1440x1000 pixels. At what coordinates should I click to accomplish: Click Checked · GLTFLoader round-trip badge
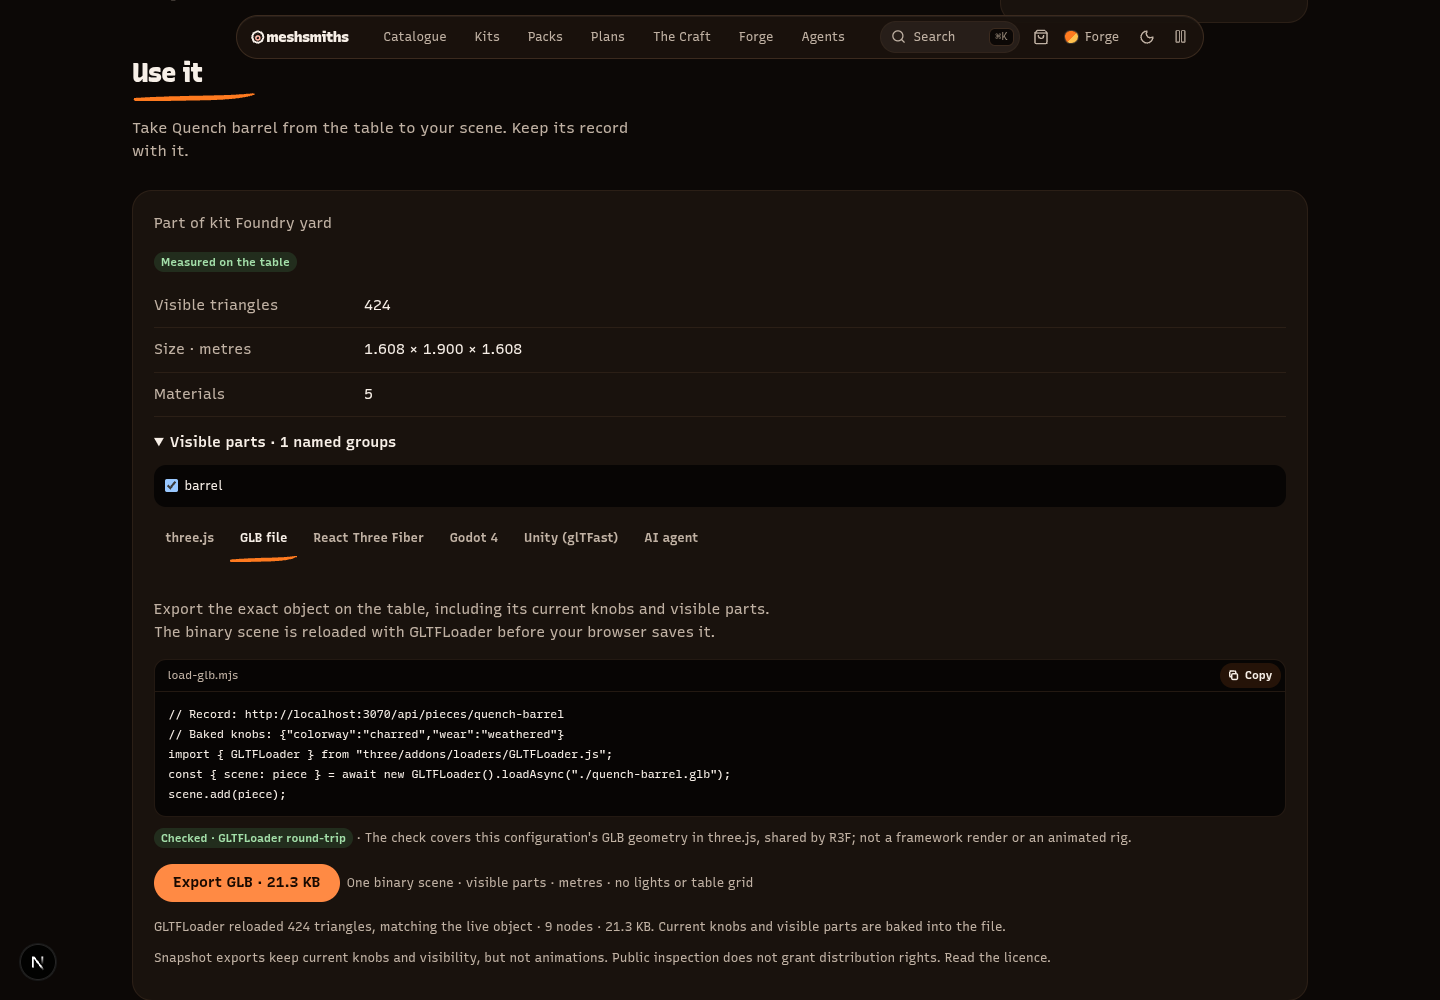tap(253, 838)
